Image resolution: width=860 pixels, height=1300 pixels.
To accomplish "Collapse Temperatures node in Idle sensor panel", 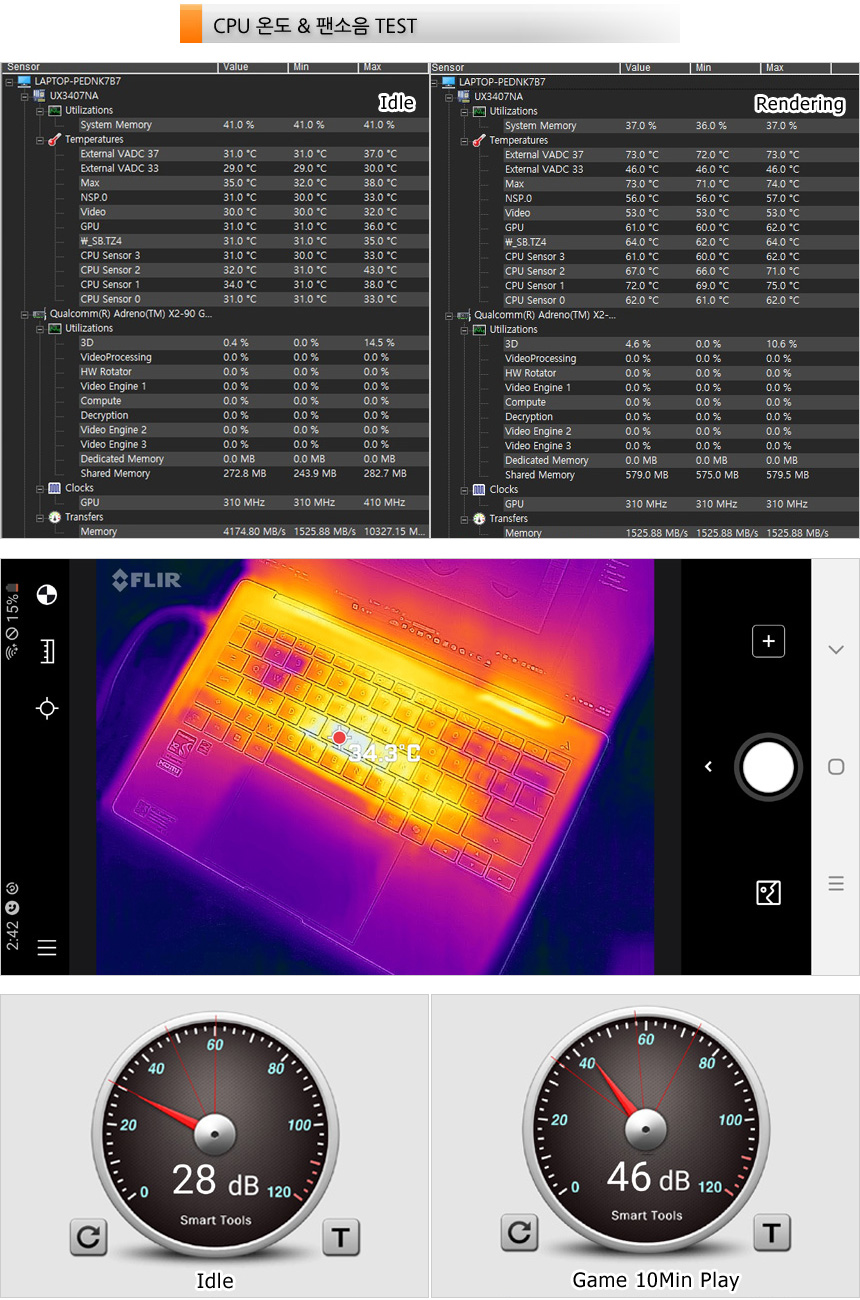I will [x=40, y=140].
